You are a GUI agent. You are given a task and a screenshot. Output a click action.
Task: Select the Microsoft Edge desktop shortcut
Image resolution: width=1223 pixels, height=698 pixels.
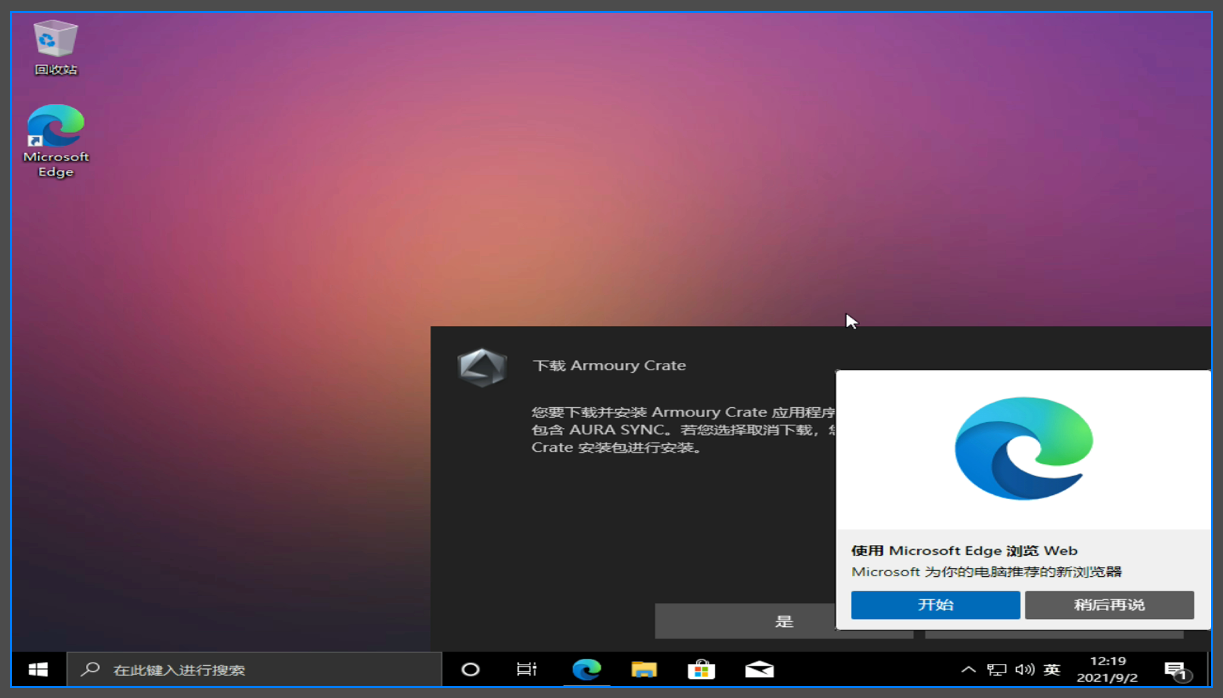[x=56, y=141]
